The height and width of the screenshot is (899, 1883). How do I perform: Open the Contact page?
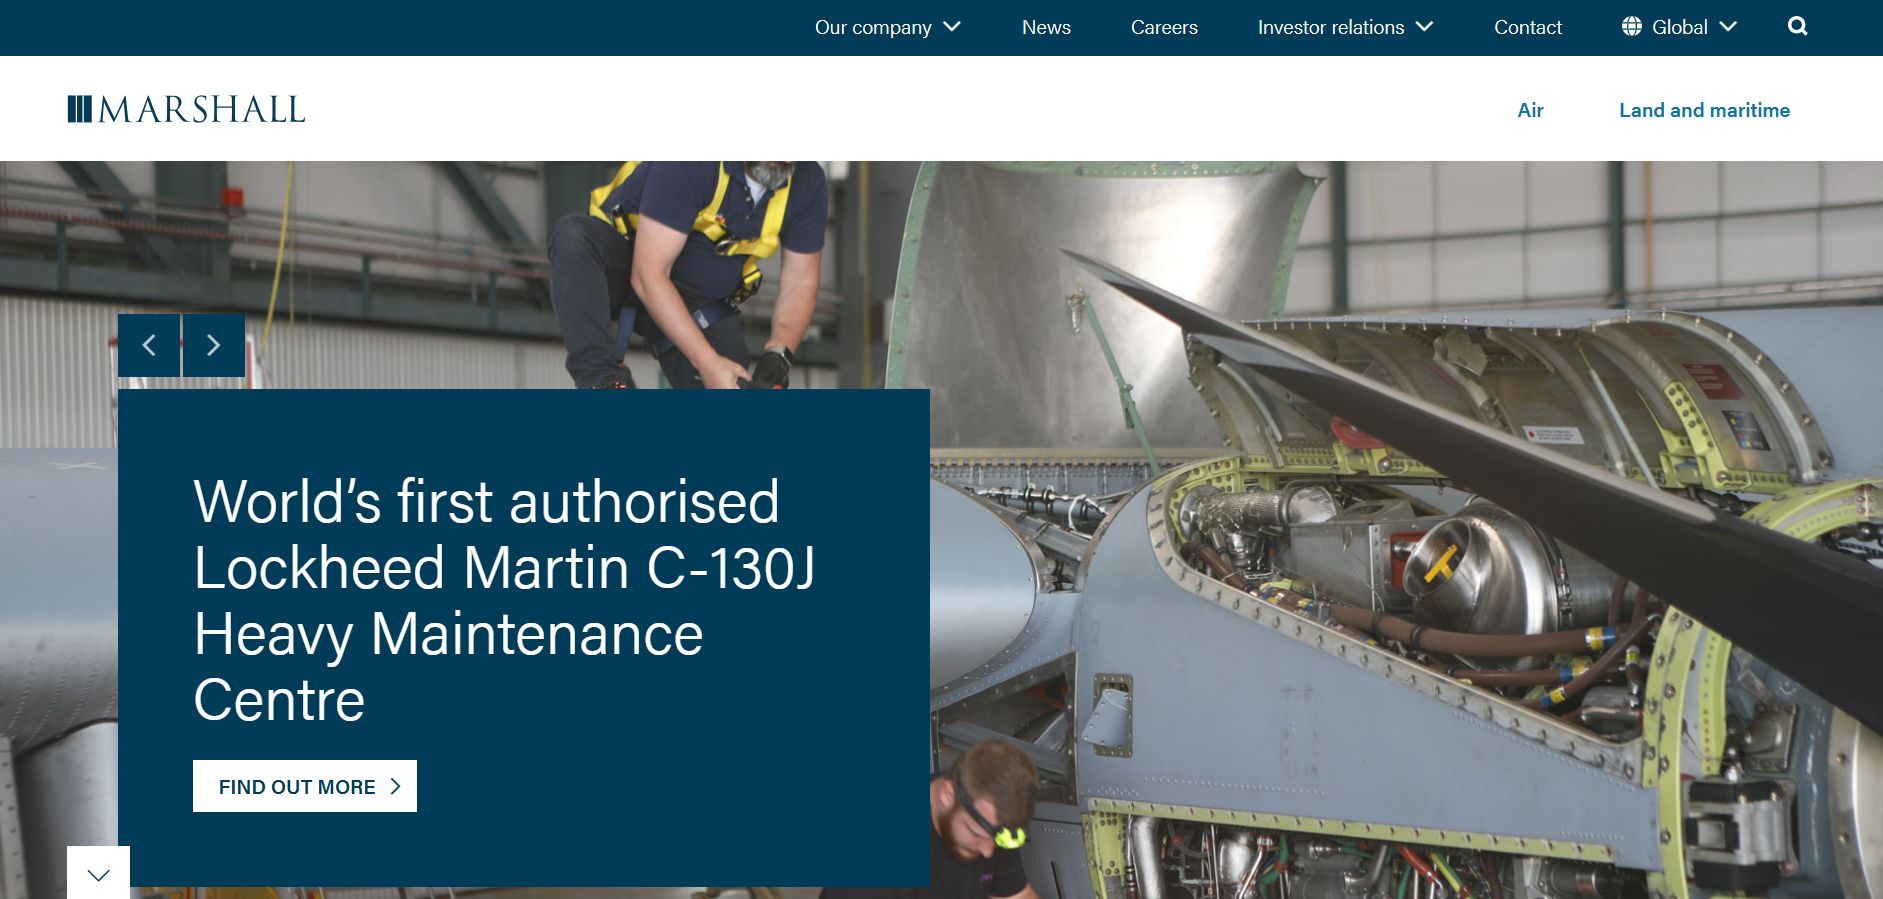1527,27
